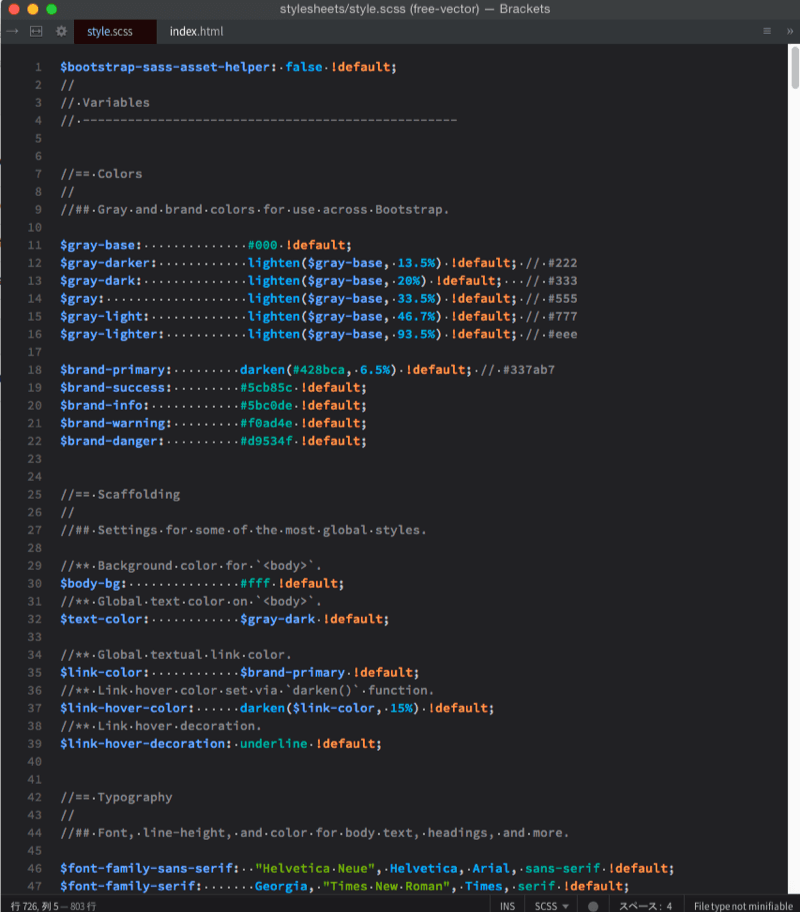Click the $link-hover-color variable name
The image size is (800, 912).
[x=124, y=708]
